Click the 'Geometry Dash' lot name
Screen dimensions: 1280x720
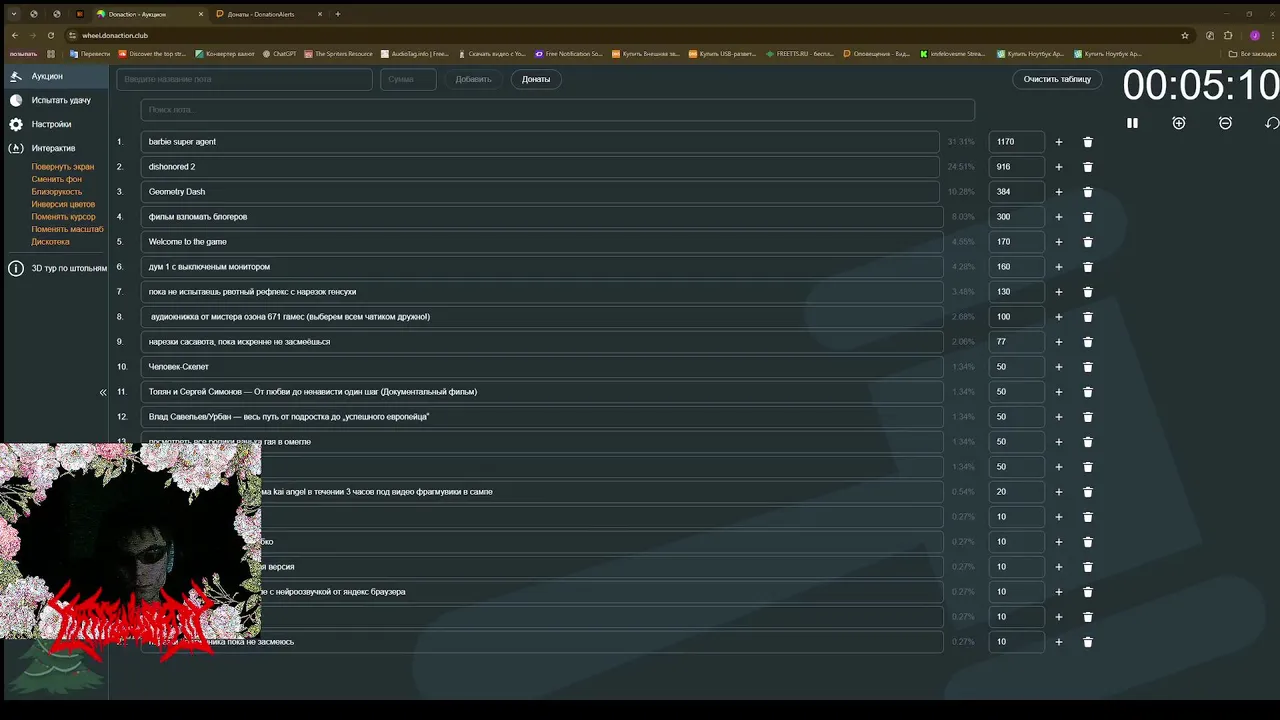coord(540,192)
